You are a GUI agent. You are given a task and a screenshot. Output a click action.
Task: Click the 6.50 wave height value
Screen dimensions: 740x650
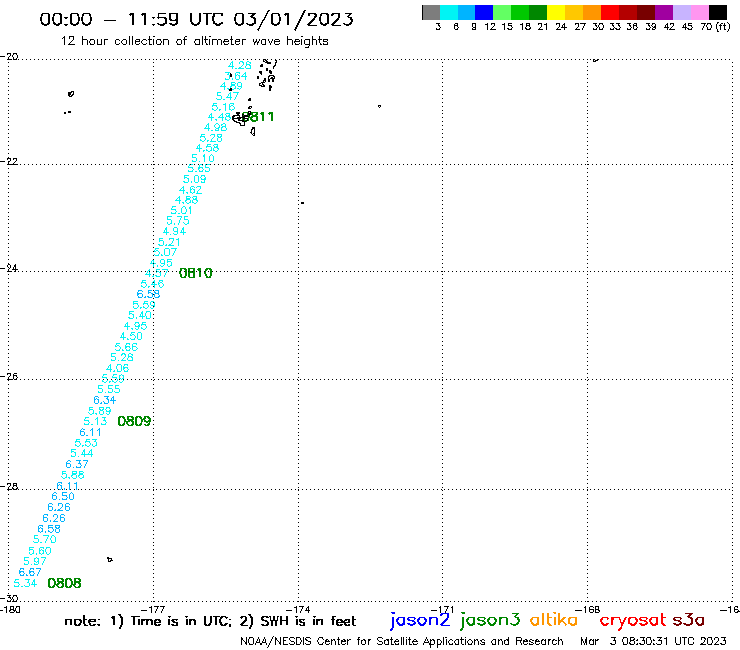click(63, 497)
